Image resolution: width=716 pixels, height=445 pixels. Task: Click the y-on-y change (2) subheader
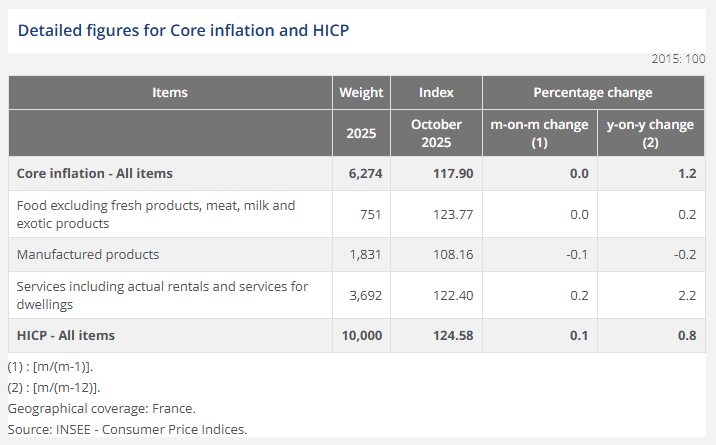point(650,133)
